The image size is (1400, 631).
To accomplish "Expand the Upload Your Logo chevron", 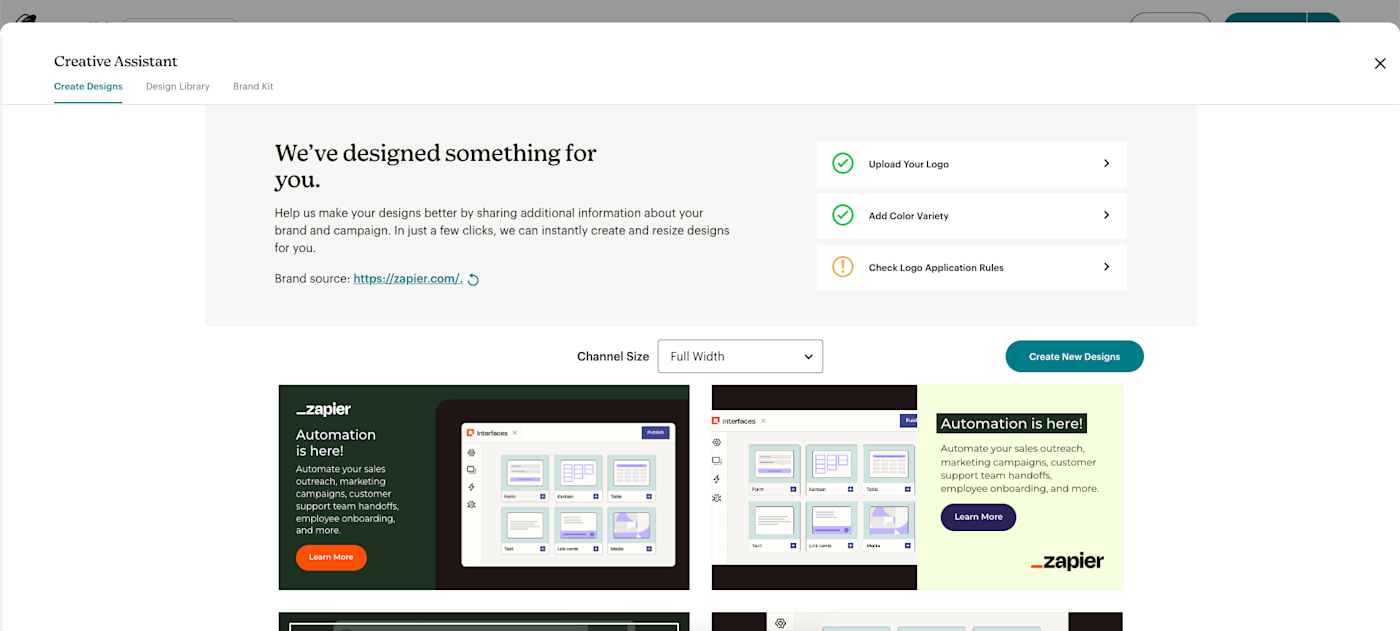I will tap(1106, 163).
